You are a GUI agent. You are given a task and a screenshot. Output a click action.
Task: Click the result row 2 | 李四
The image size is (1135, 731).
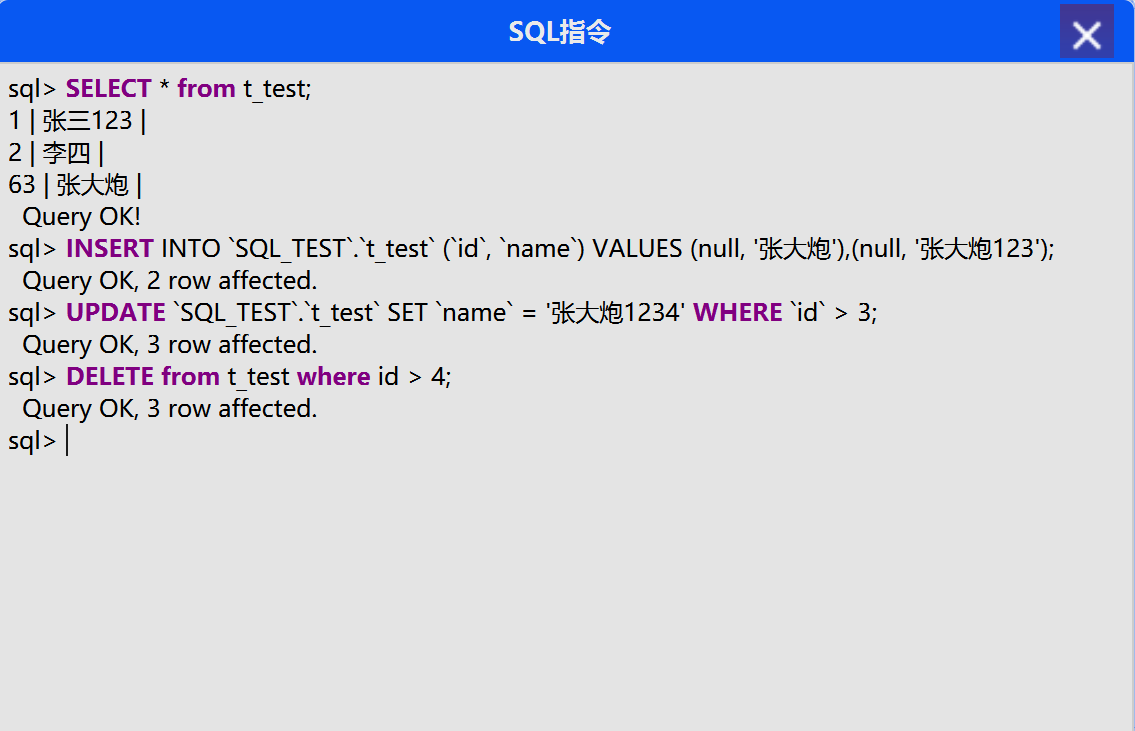[56, 153]
